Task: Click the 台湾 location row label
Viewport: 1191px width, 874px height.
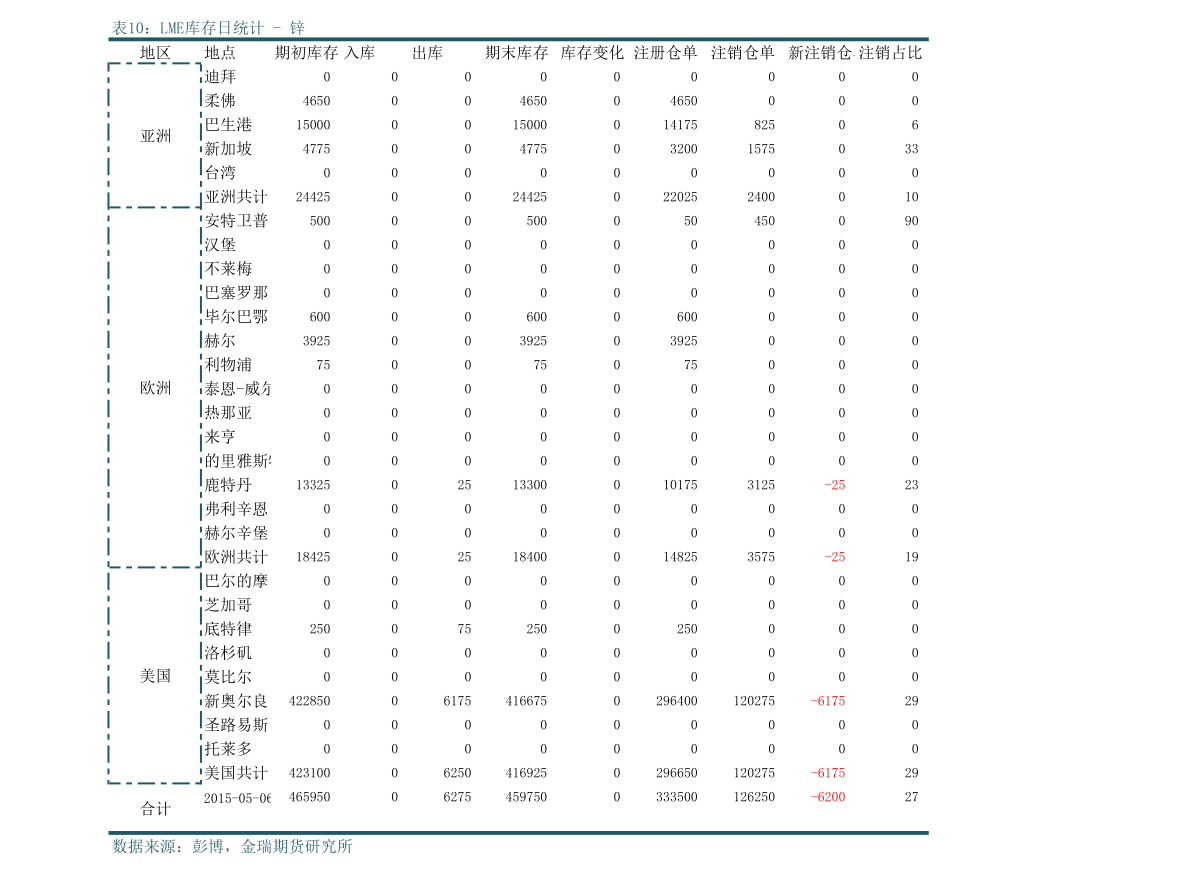Action: click(x=220, y=172)
